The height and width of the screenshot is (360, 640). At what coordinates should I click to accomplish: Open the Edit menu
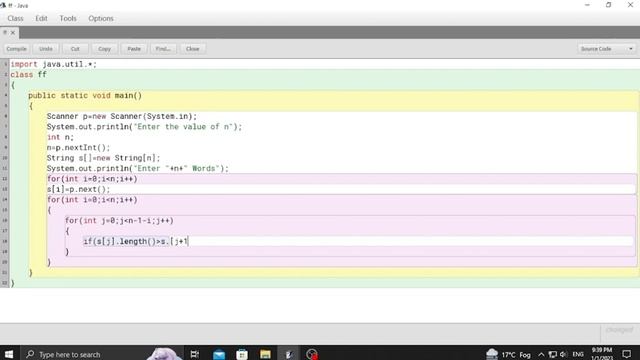pos(41,18)
